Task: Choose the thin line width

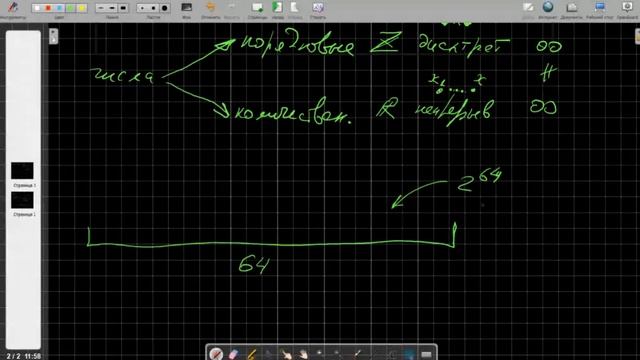Action: point(101,8)
